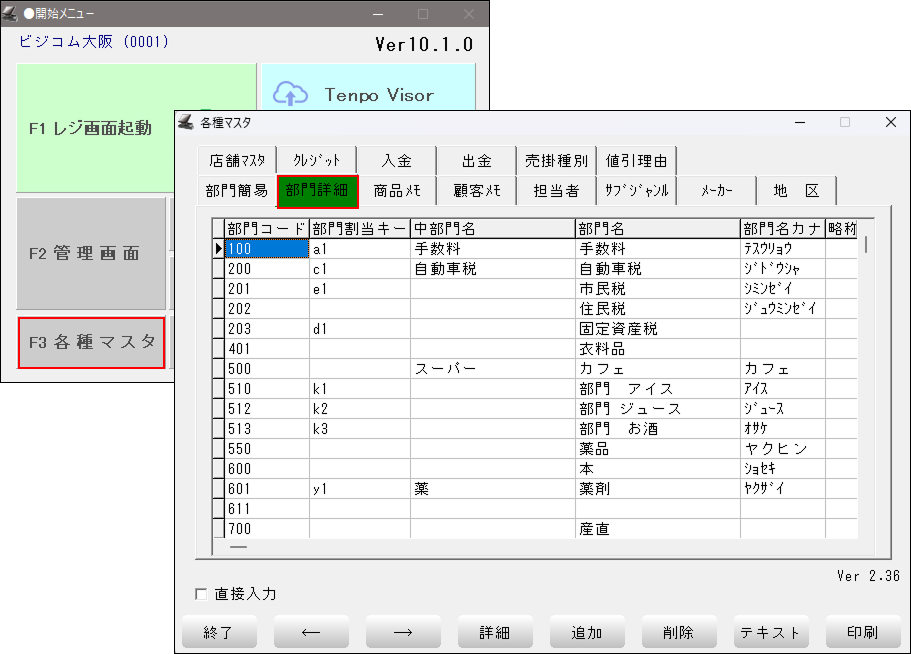Open F2 管理画面

90,254
